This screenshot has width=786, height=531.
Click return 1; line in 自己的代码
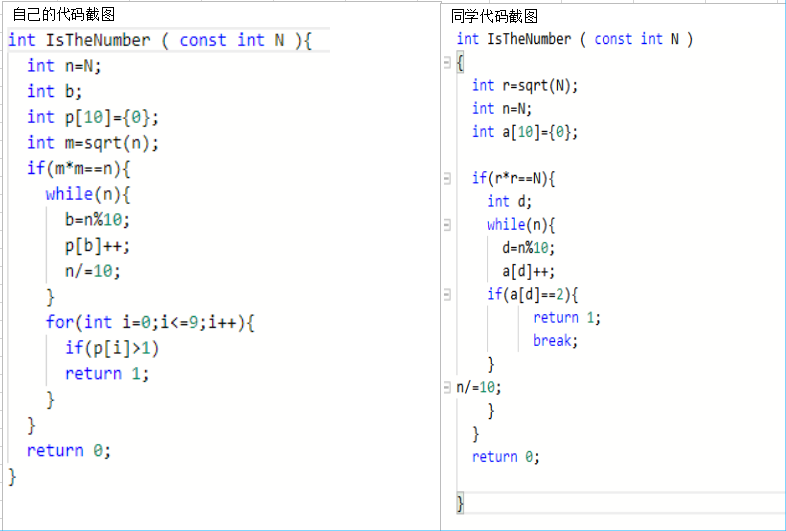click(x=107, y=374)
